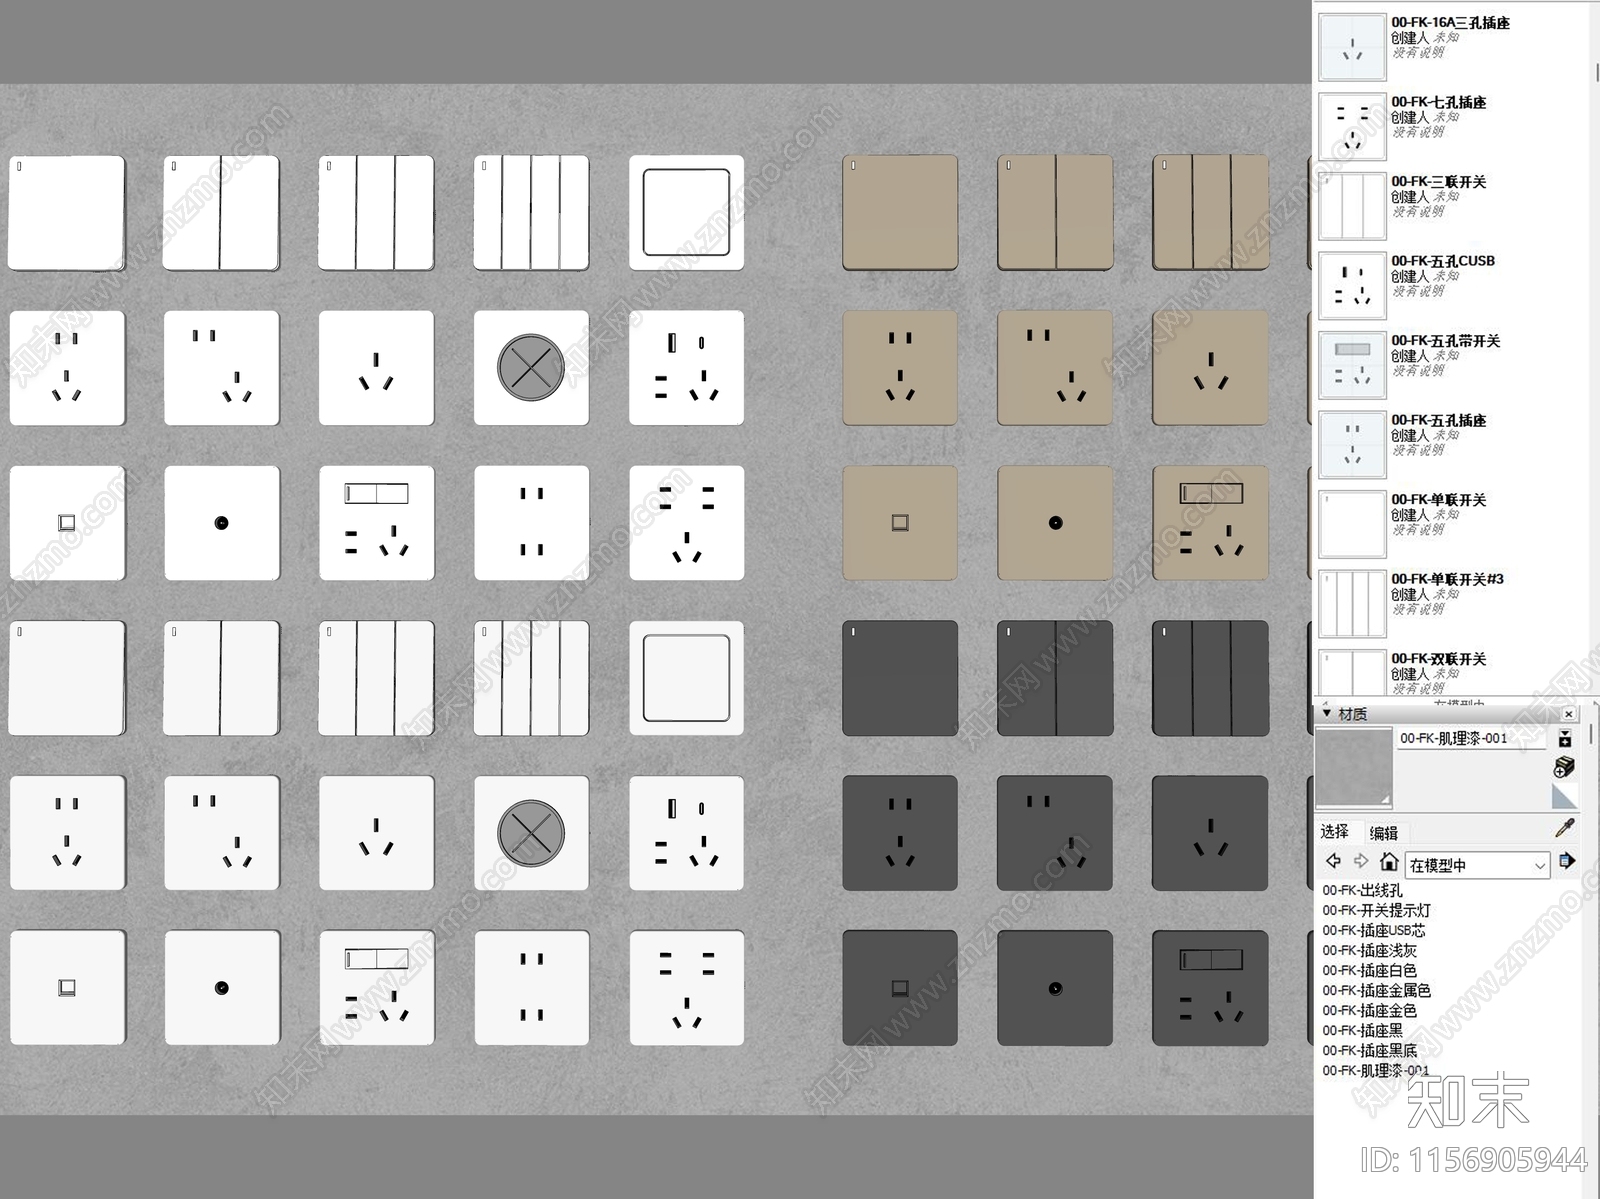Select material 00-FK-插座金属色

pos(1376,990)
